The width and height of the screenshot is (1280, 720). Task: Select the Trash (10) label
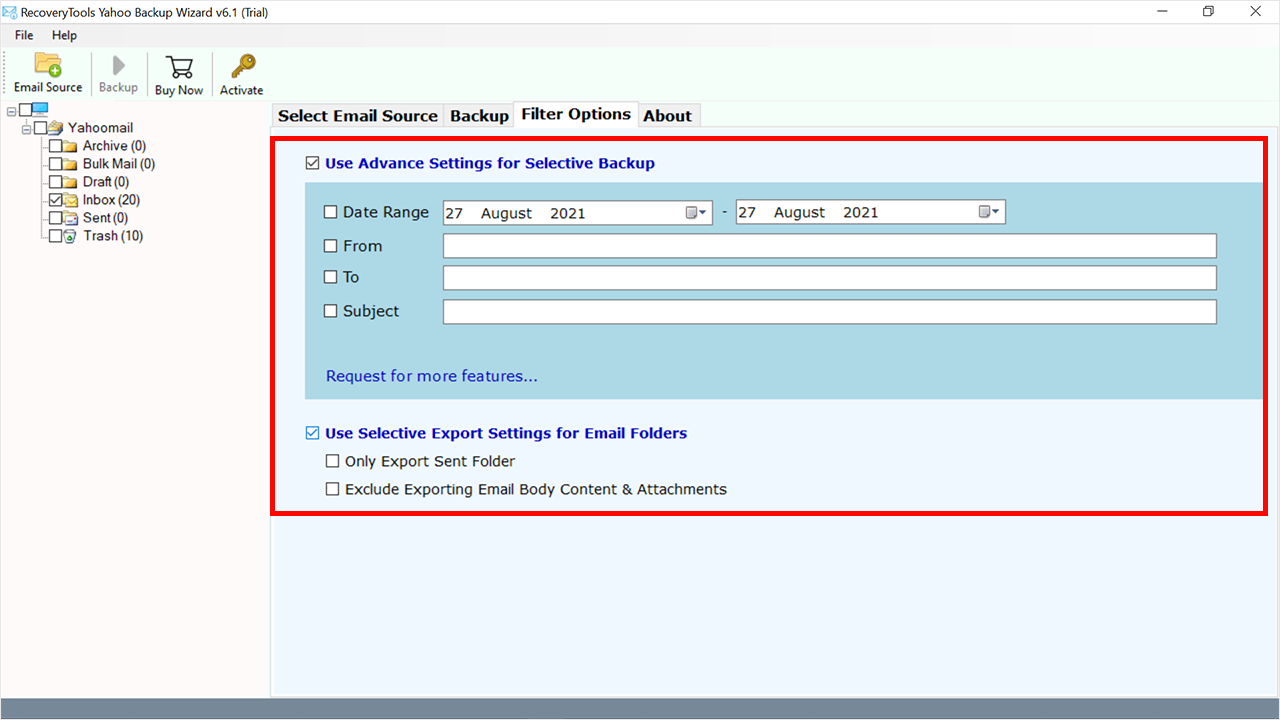113,236
